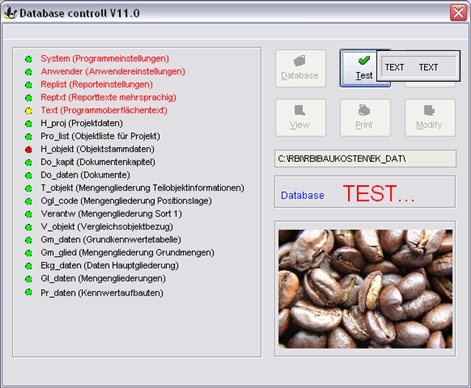Click green status dot beside T_objekt
Screen dimensions: 471x388
(x=29, y=189)
